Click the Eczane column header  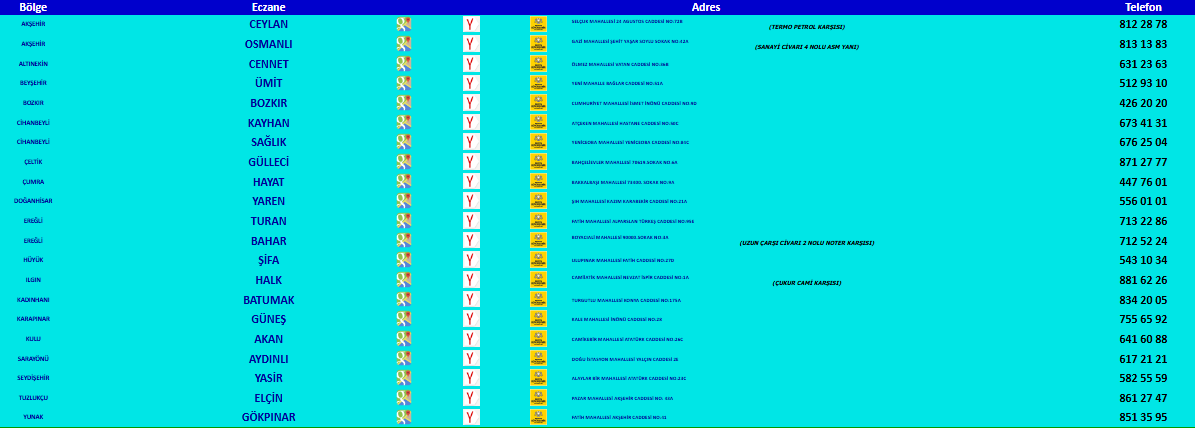[268, 7]
